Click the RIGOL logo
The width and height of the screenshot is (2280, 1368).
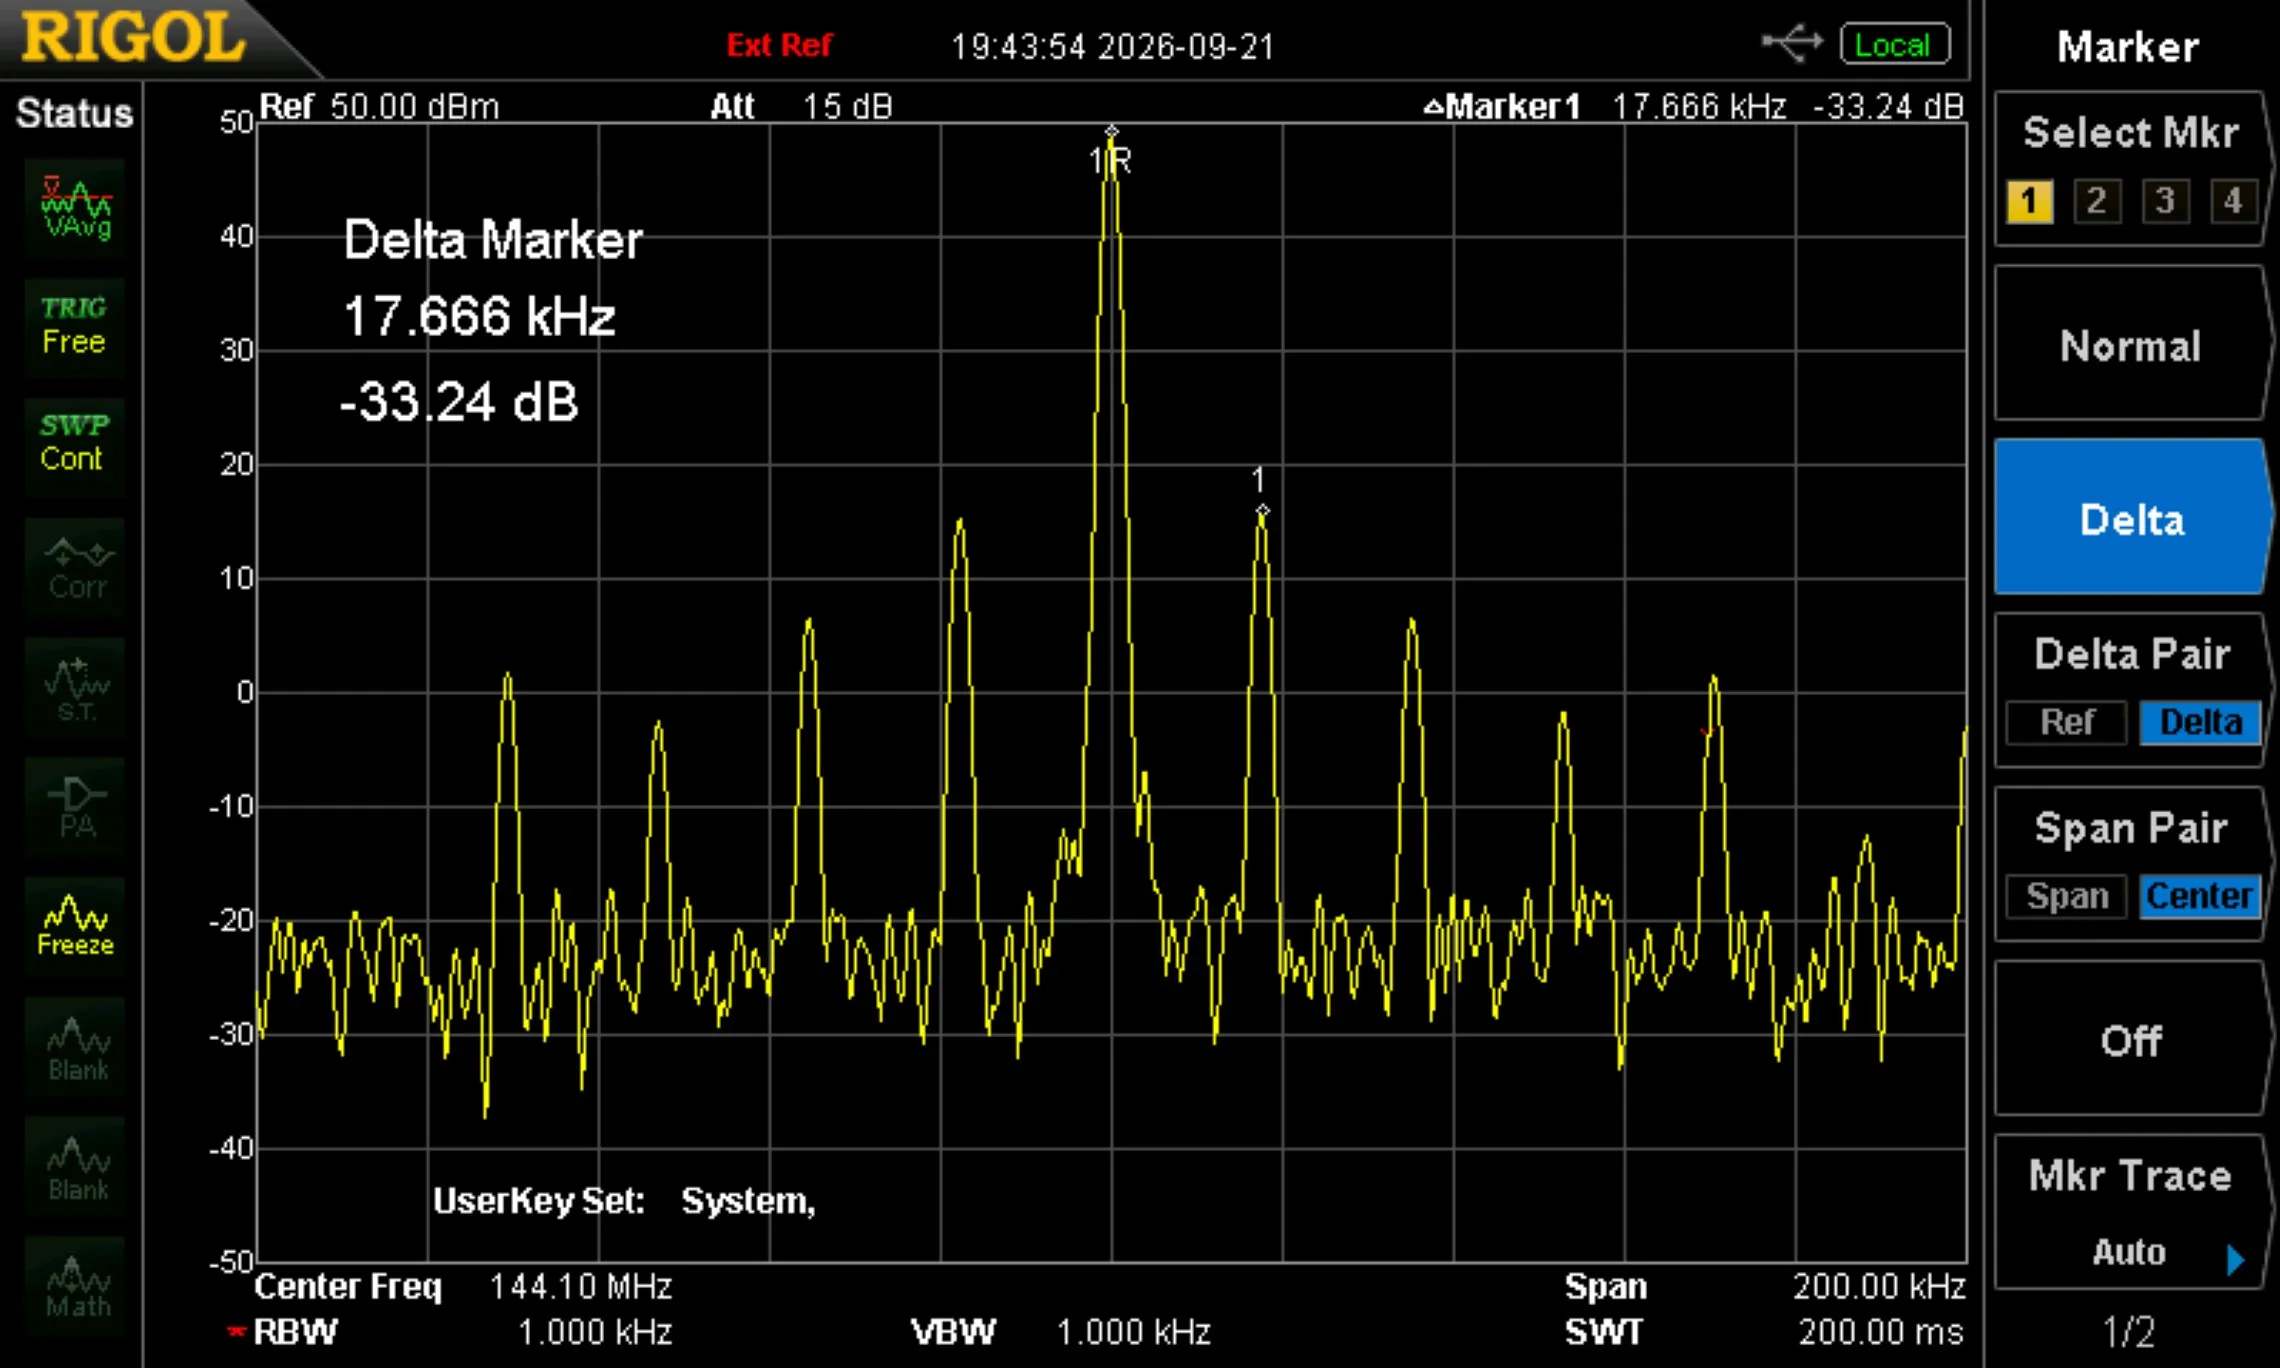(133, 38)
